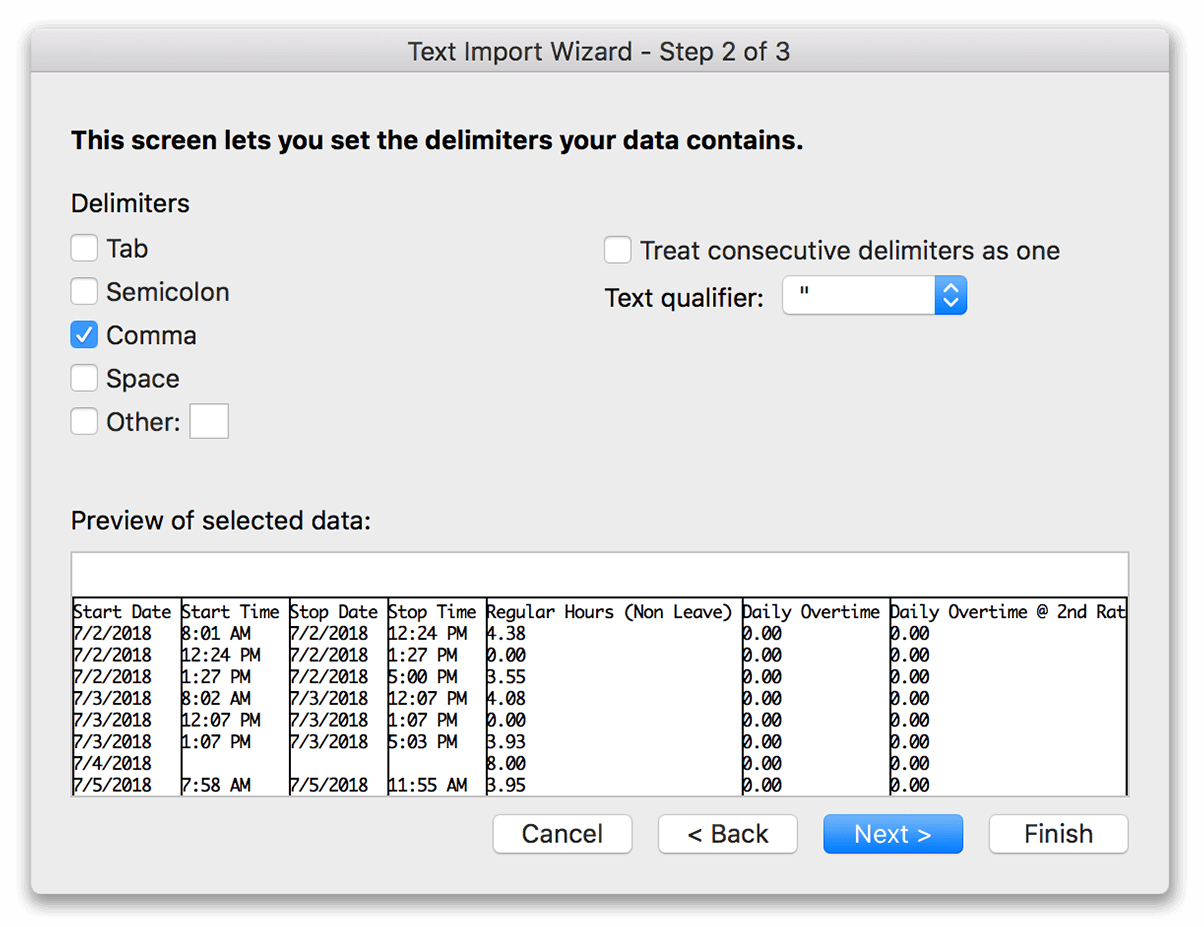Screen dimensions: 1204x927
Task: Enable the Space delimiter
Action: (84, 377)
